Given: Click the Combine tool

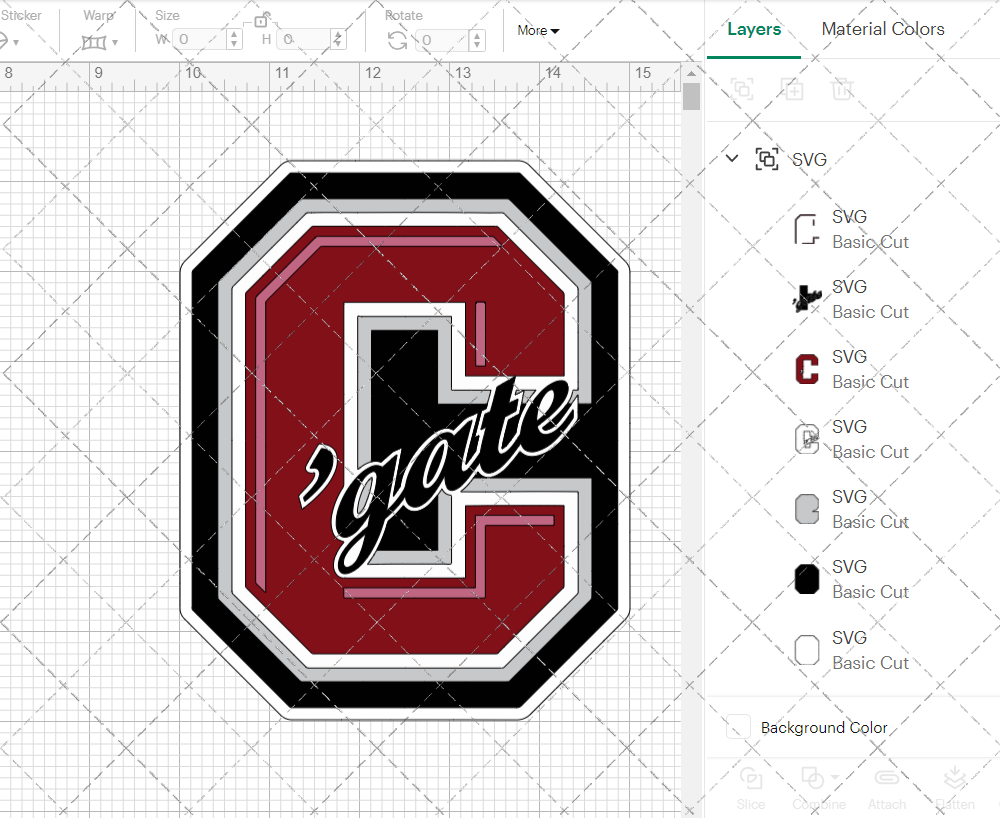Looking at the screenshot, I should [x=819, y=788].
